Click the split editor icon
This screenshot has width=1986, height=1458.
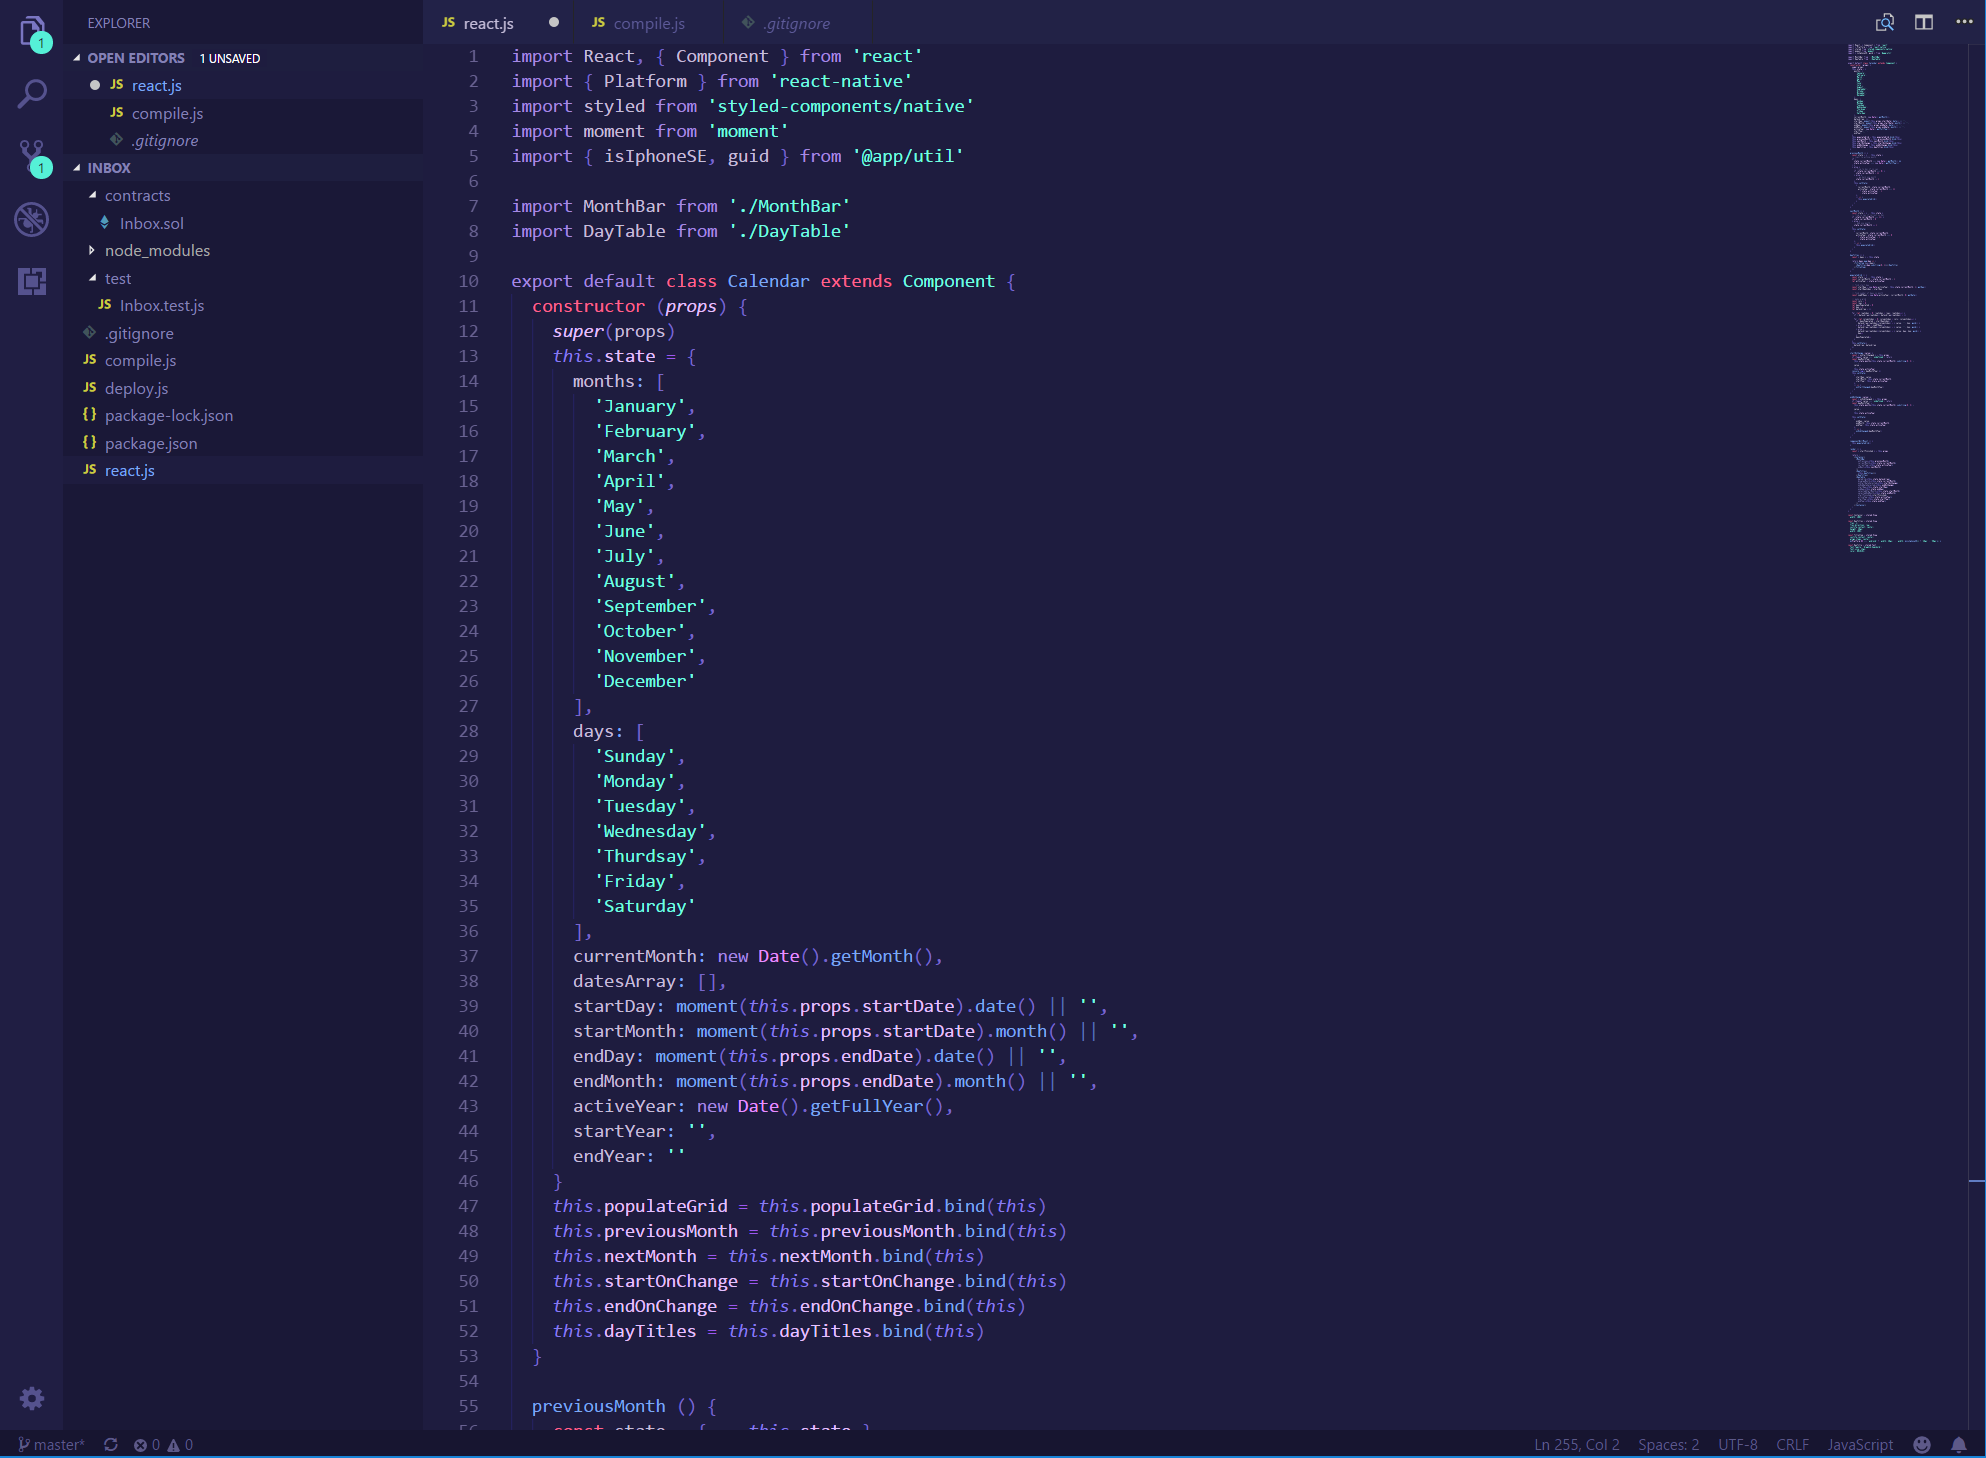pos(1924,22)
